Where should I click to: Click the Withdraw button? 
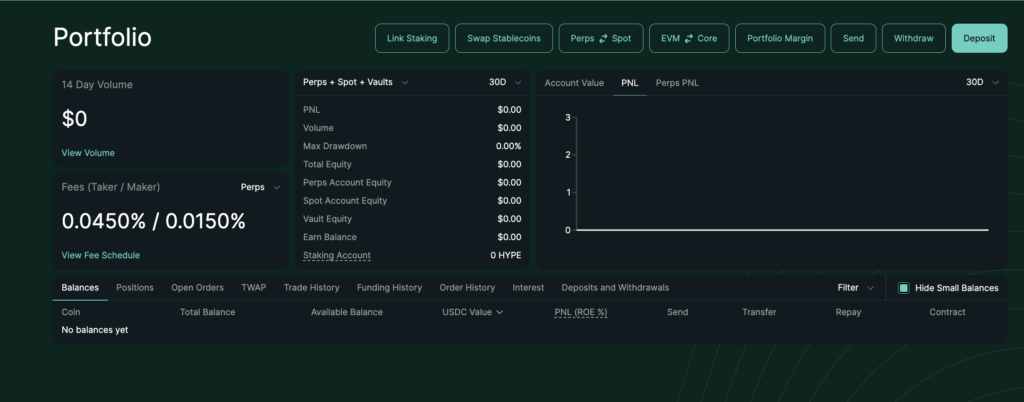click(913, 38)
